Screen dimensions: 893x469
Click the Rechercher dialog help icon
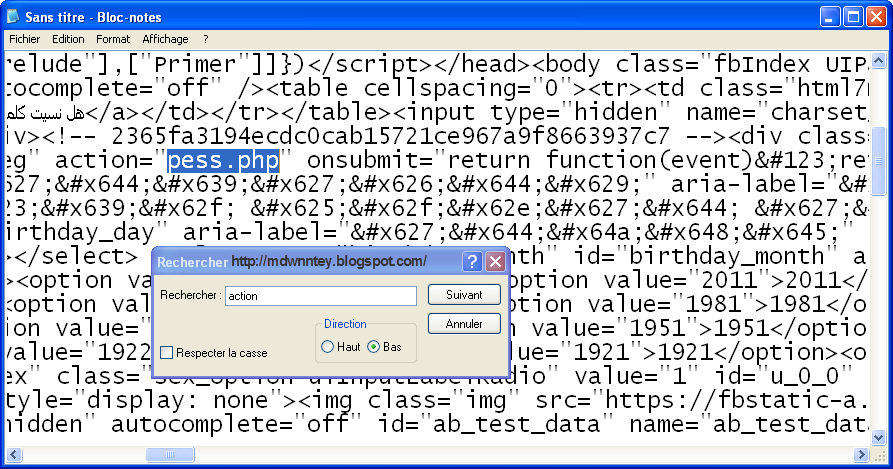pyautogui.click(x=472, y=262)
